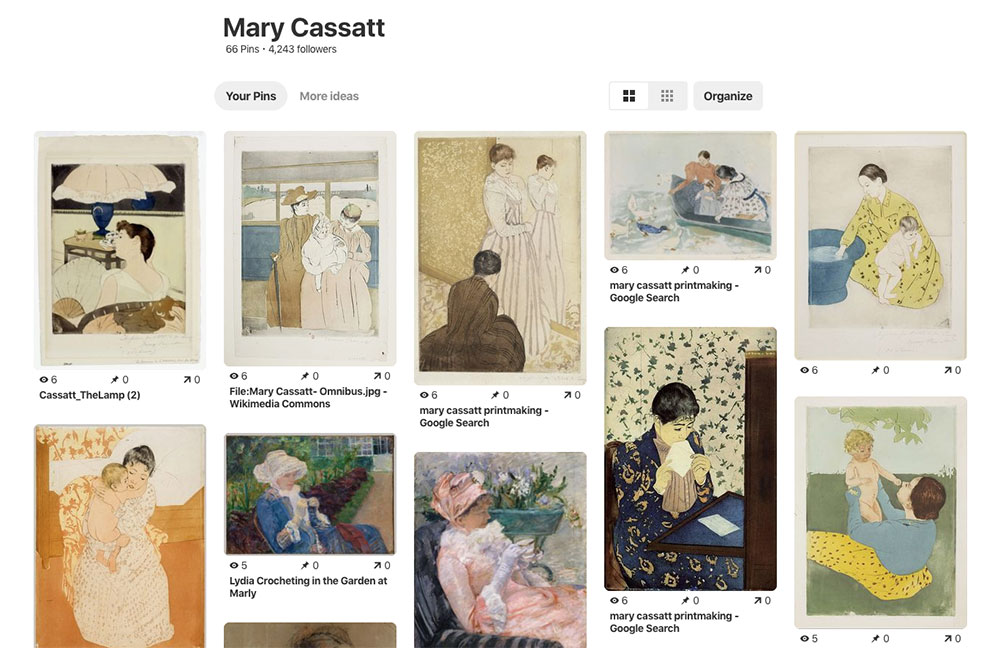Click the pin icon under Lydia Crocheting pin
This screenshot has height=648, width=1000.
305,566
